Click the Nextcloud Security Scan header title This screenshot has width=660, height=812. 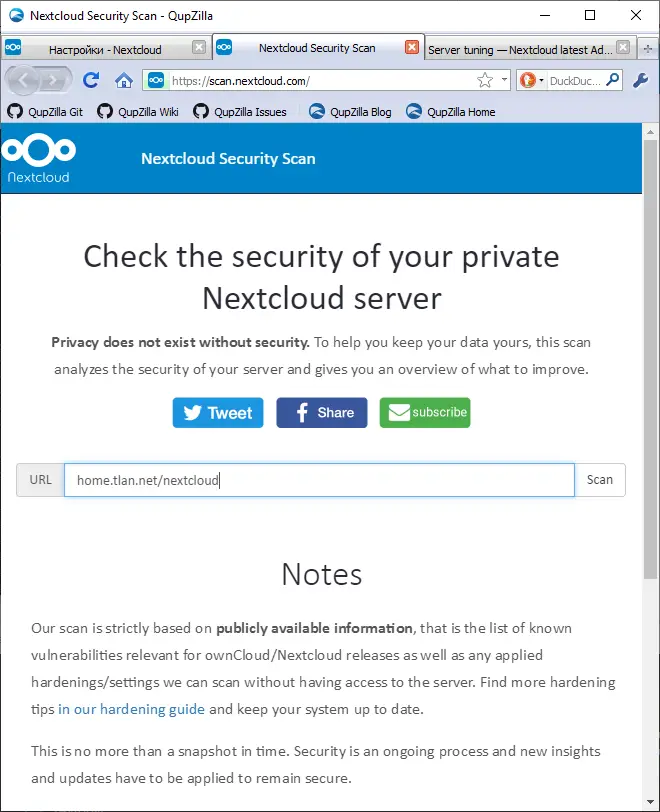[228, 158]
